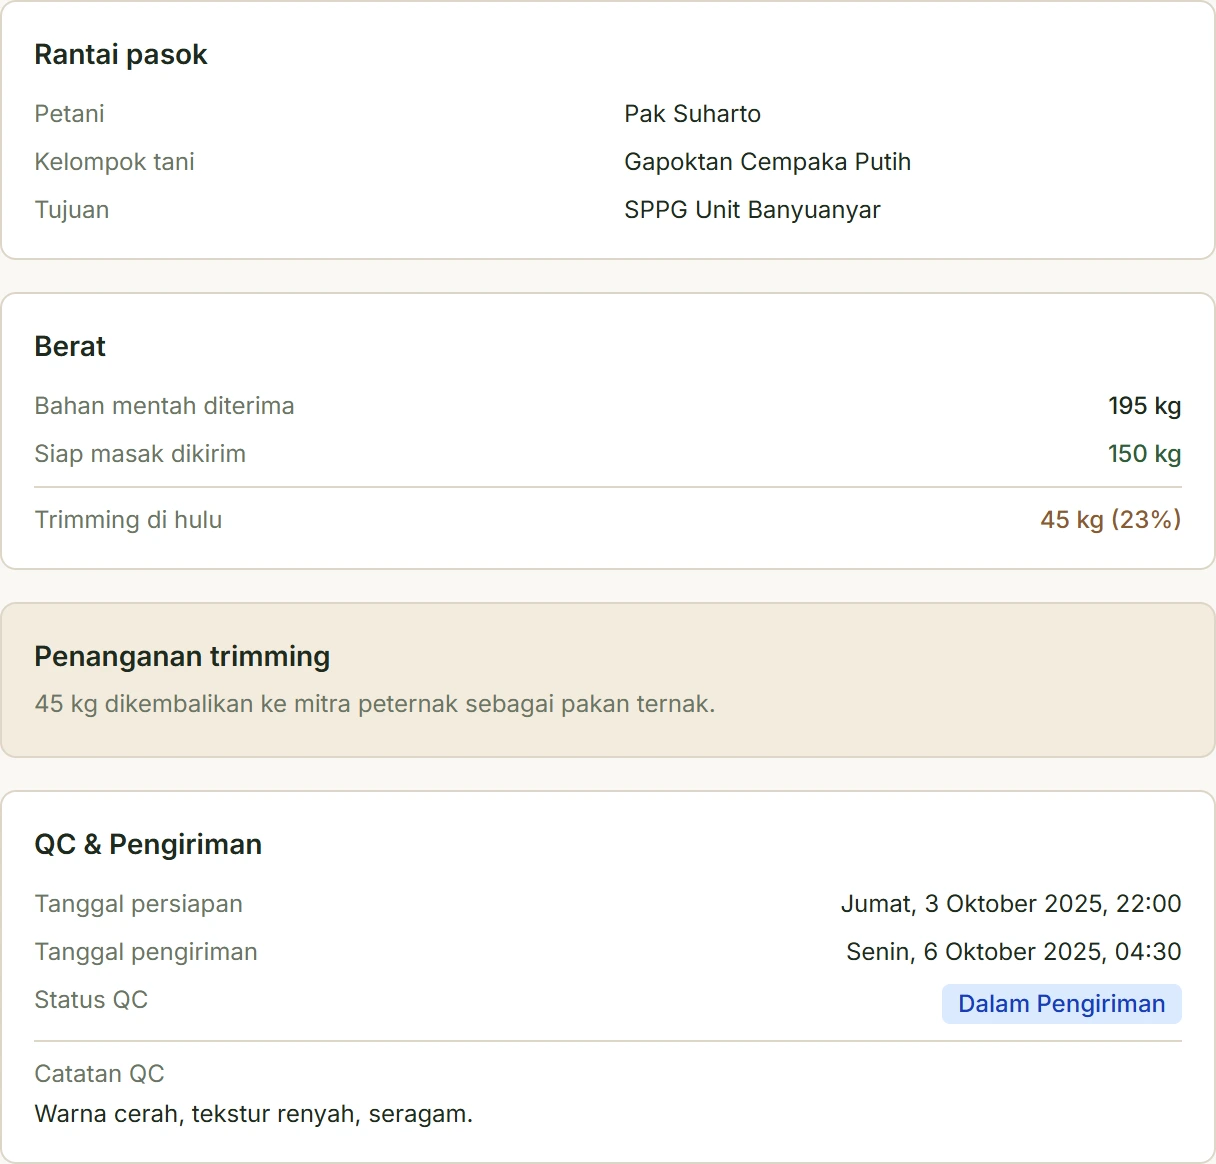Click 'Gapoktan Cempaka Putih' value
This screenshot has width=1216, height=1164.
click(x=768, y=162)
